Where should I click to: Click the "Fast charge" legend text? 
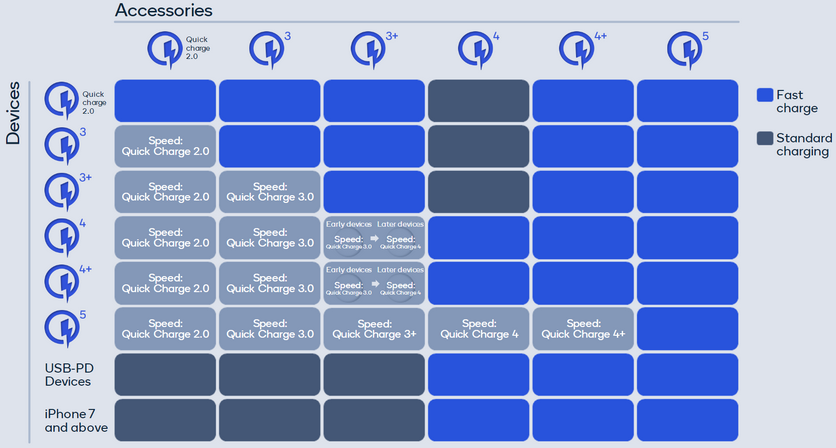coord(797,101)
